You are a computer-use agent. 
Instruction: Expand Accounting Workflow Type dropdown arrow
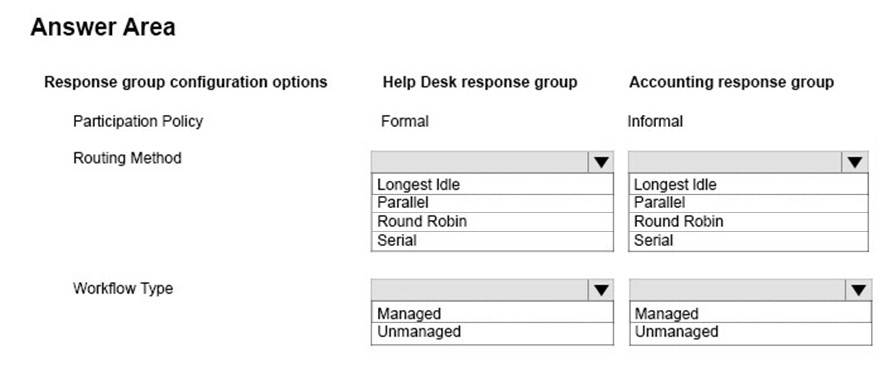[859, 290]
